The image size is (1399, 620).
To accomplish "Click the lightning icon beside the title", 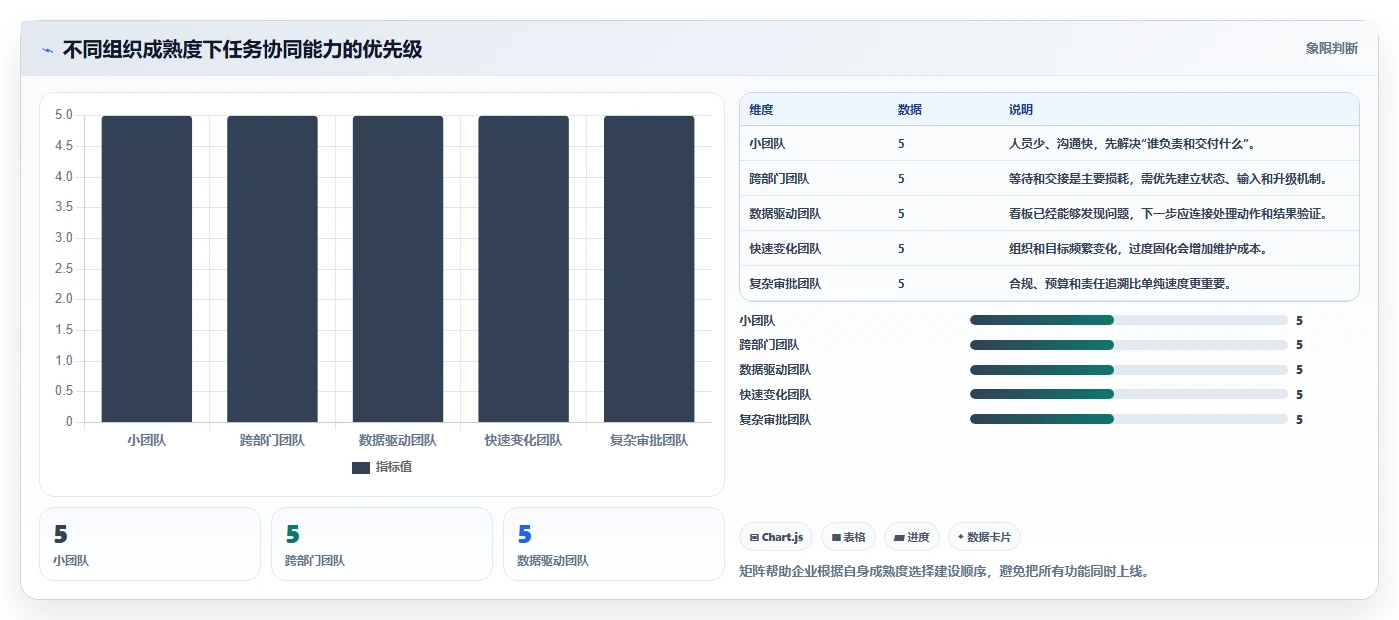I will [x=47, y=49].
